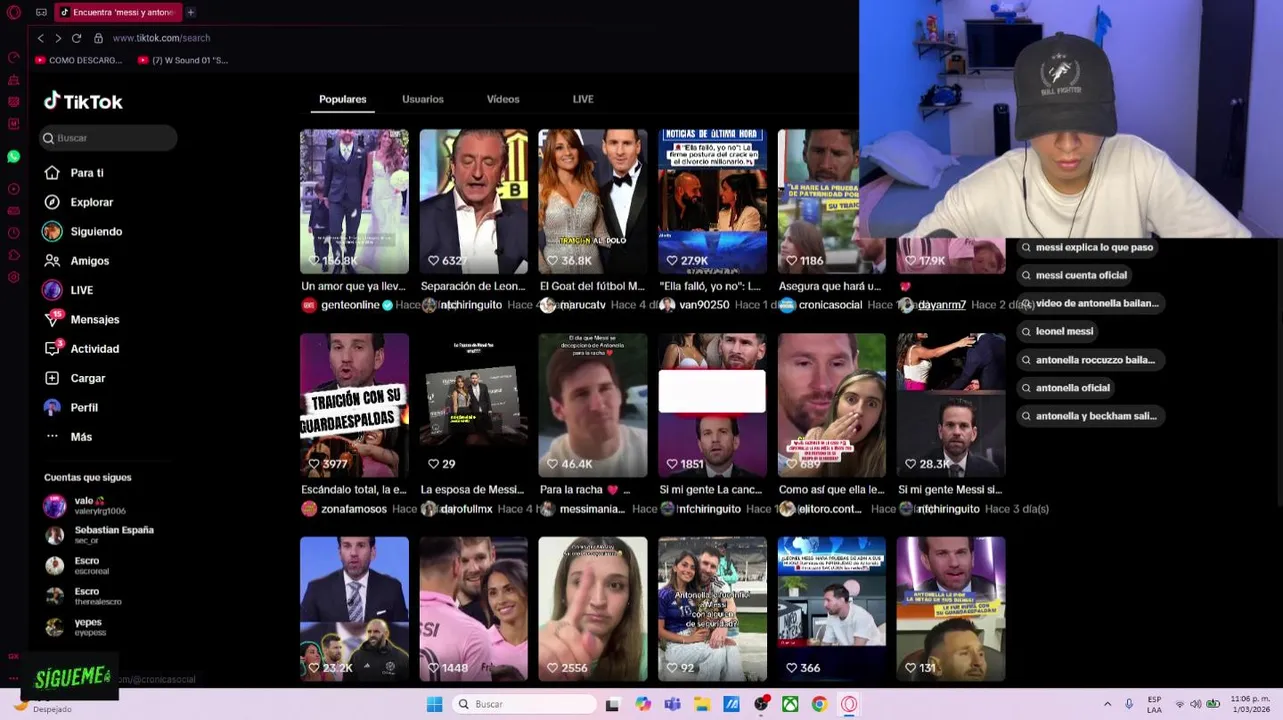This screenshot has height=720, width=1283.
Task: Open the LIVE sidebar item
Action: point(68,290)
